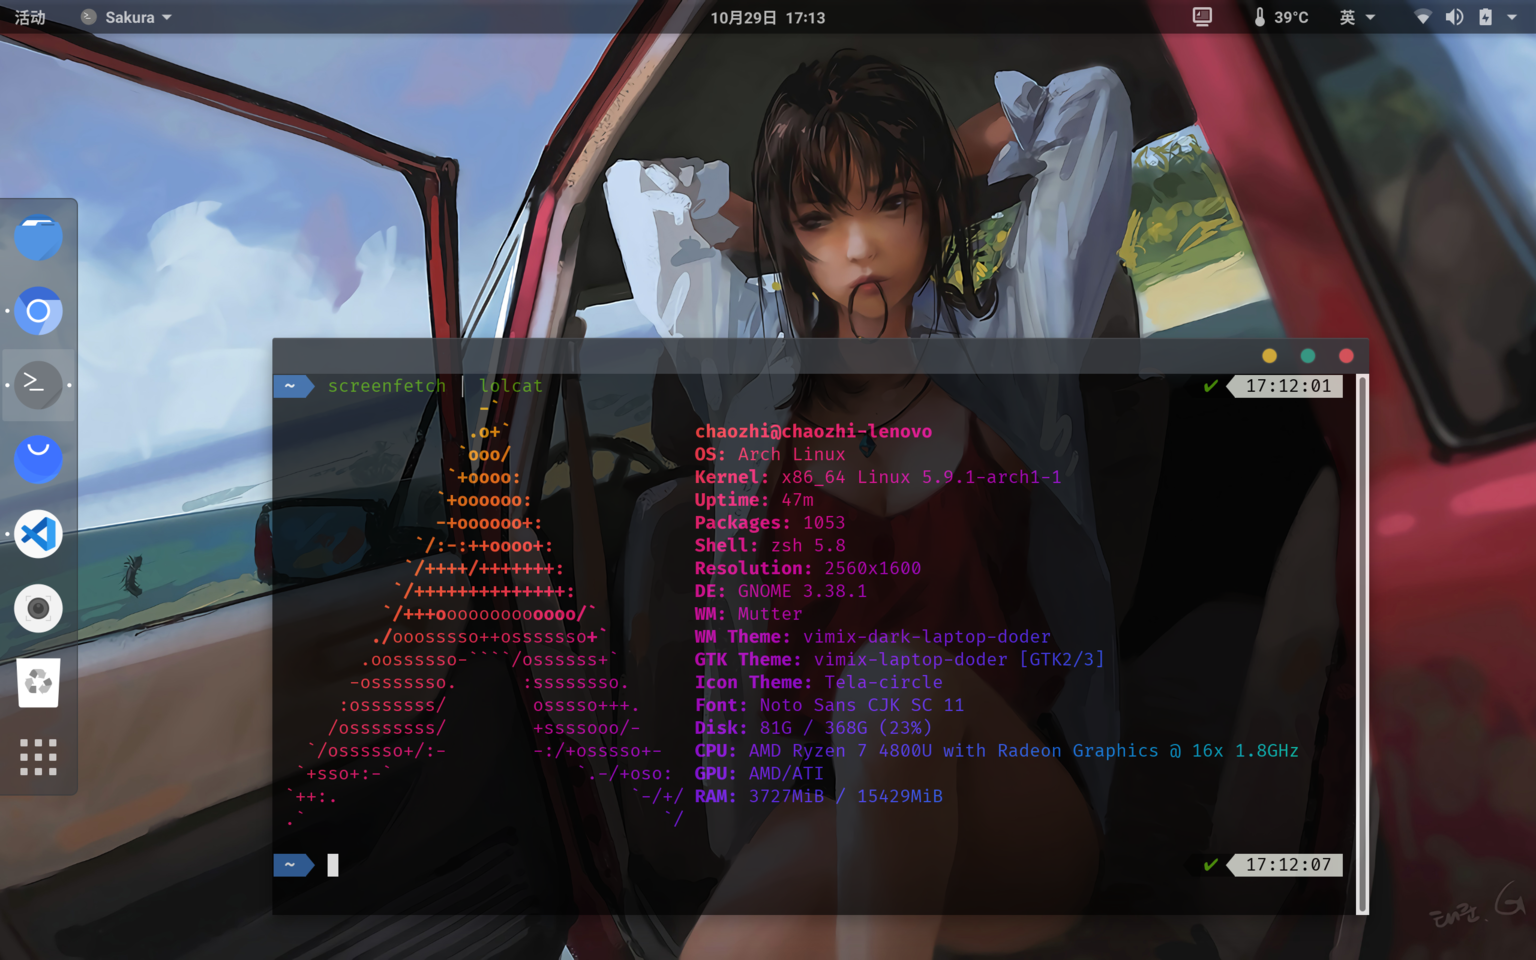Open the Files manager from the dock
This screenshot has height=960, width=1536.
coord(38,237)
